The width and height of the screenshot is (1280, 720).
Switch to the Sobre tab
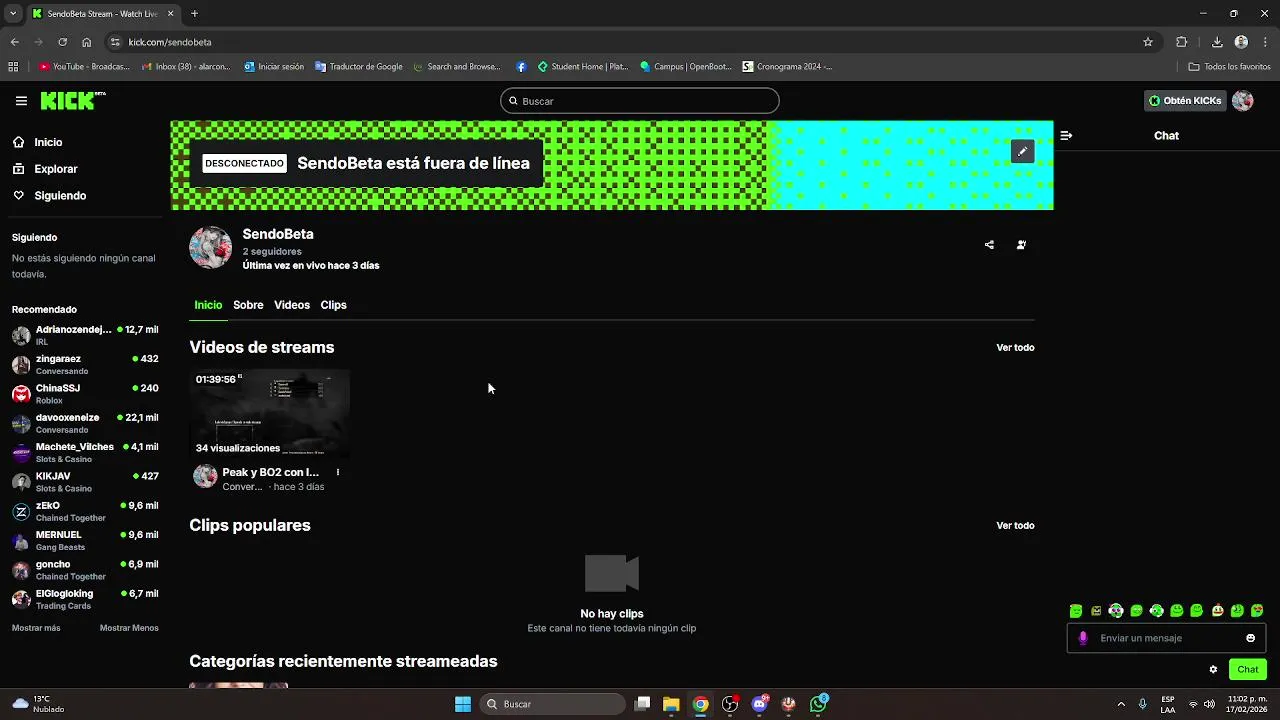248,305
